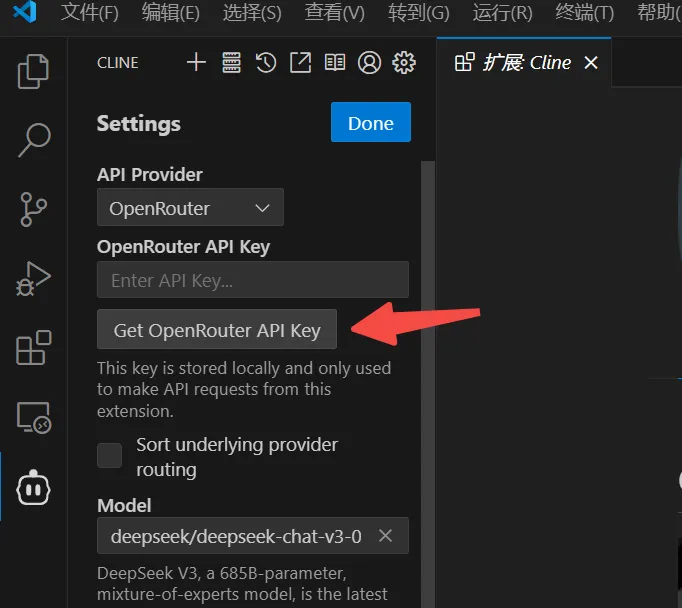682x608 pixels.
Task: Click Get OpenRouter API Key button
Action: (x=217, y=329)
